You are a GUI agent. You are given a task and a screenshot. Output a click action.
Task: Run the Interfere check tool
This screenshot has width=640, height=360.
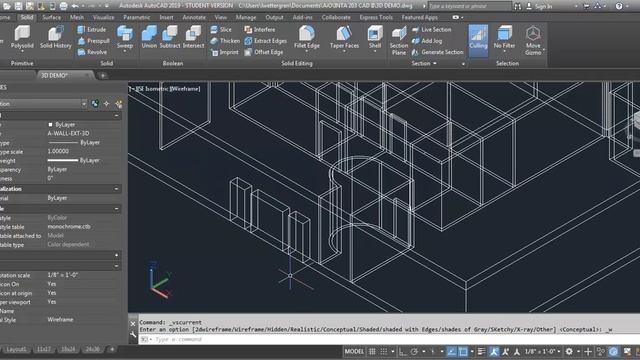tap(260, 29)
